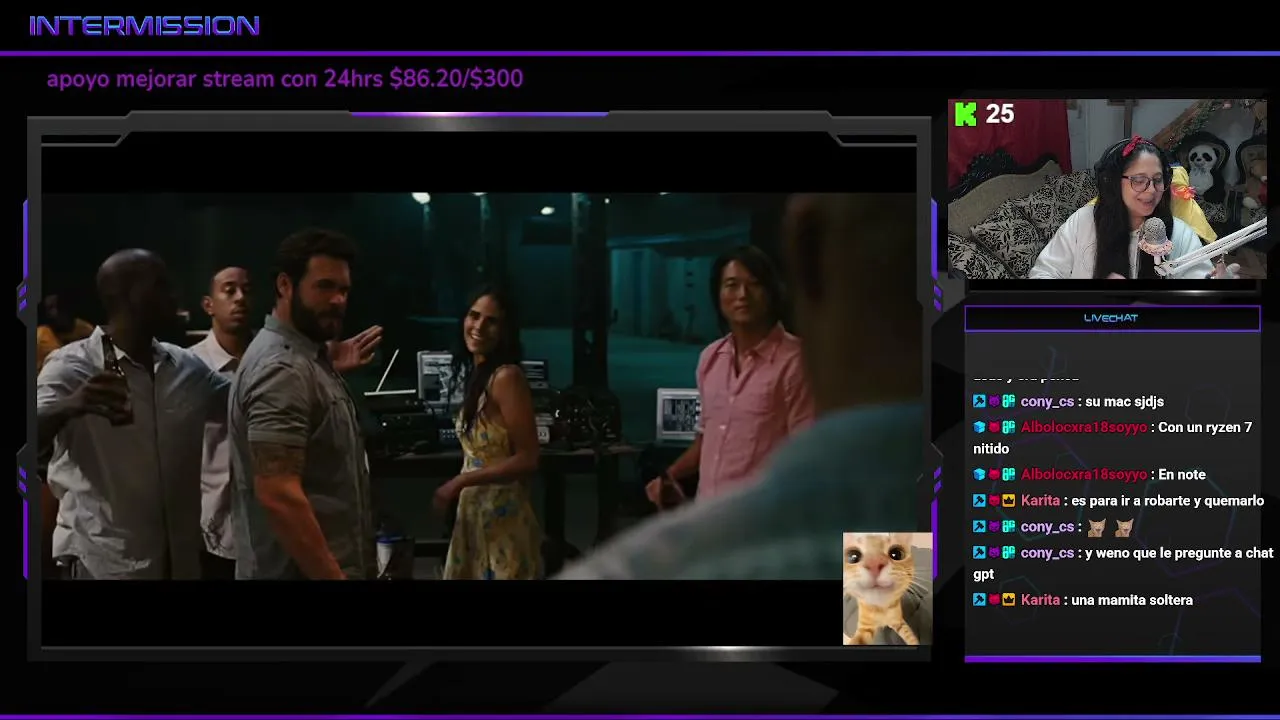Viewport: 1280px width, 720px height.
Task: Click gavel badge on "es para ir a robarte" message
Action: pyautogui.click(x=979, y=501)
